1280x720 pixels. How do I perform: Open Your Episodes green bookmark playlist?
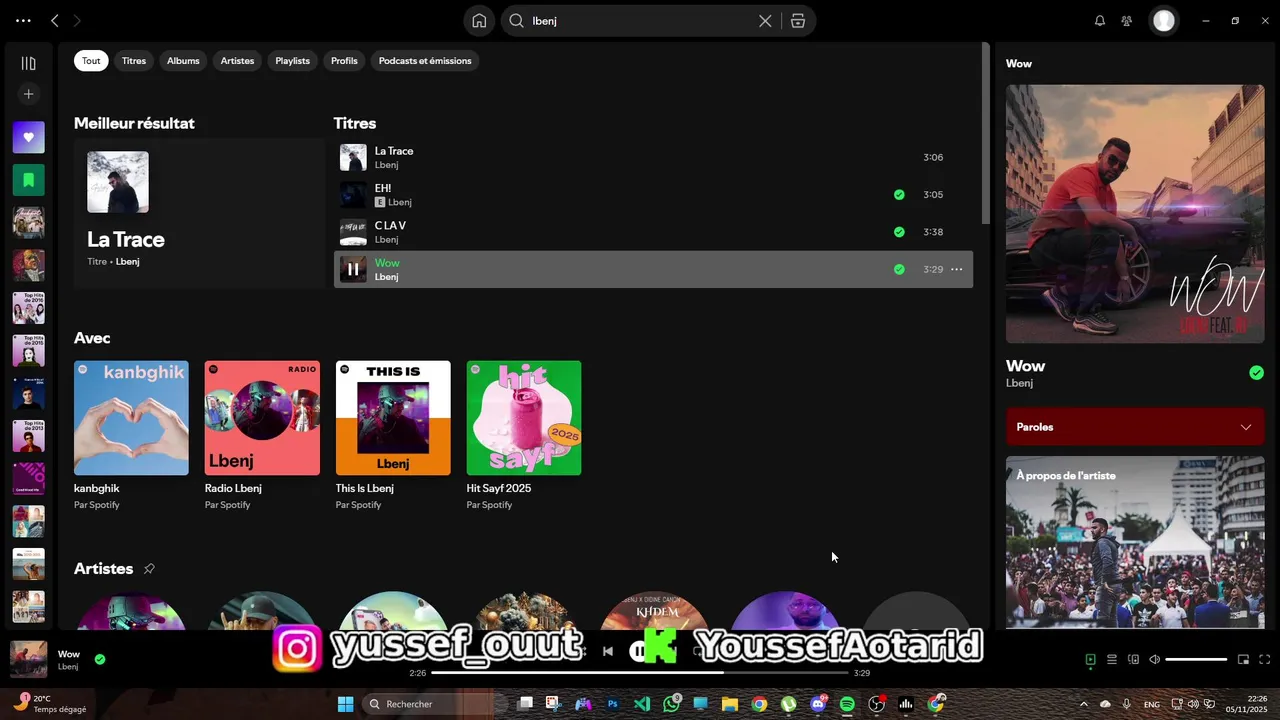(x=28, y=180)
